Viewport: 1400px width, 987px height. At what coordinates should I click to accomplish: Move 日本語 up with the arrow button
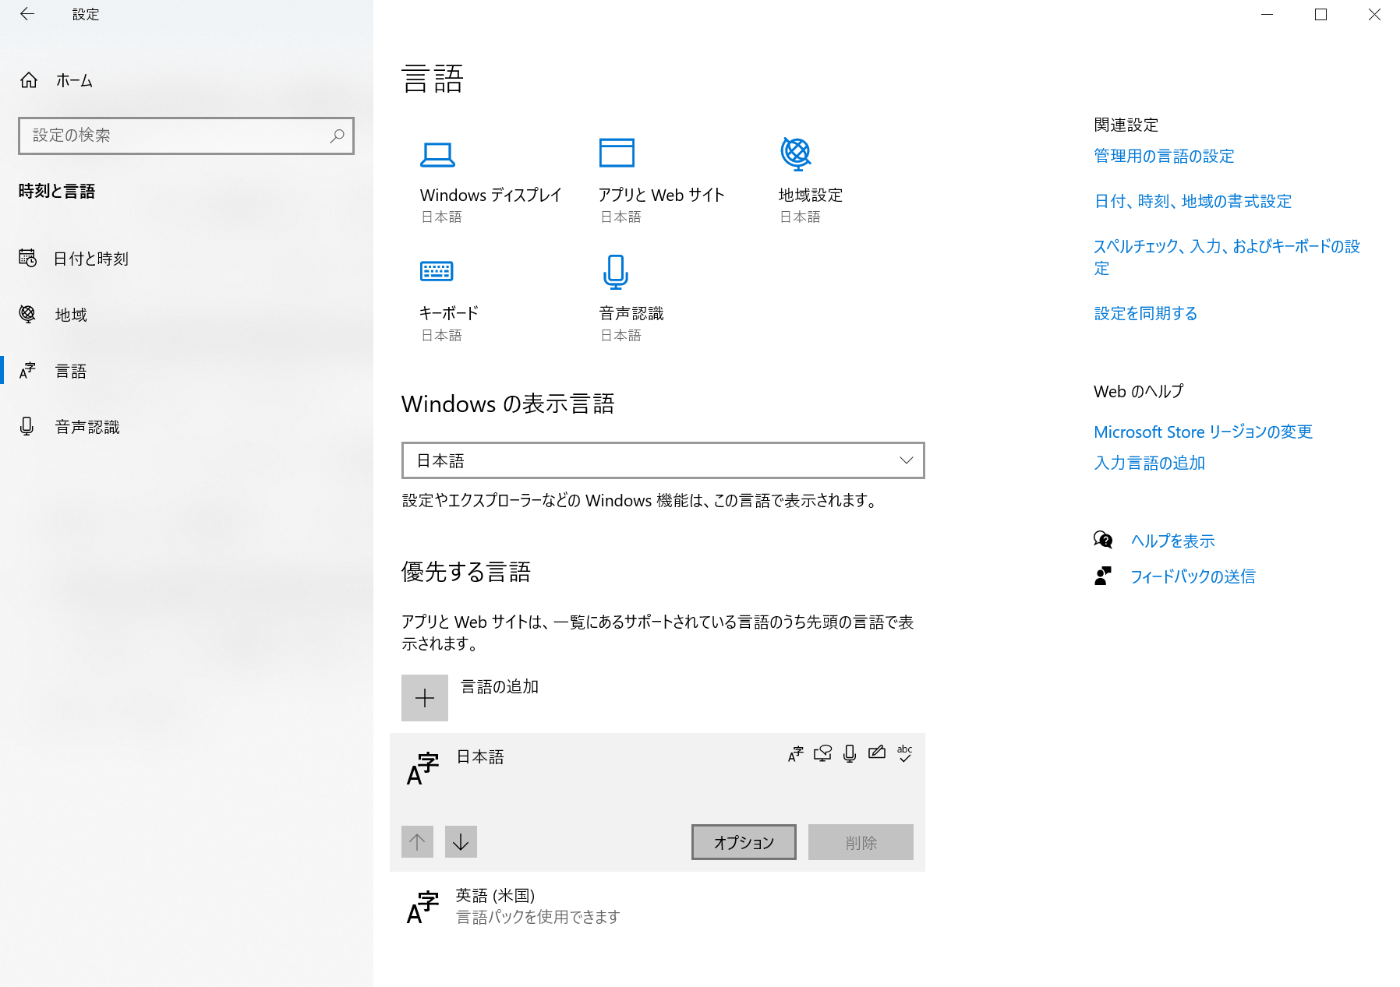pos(417,842)
